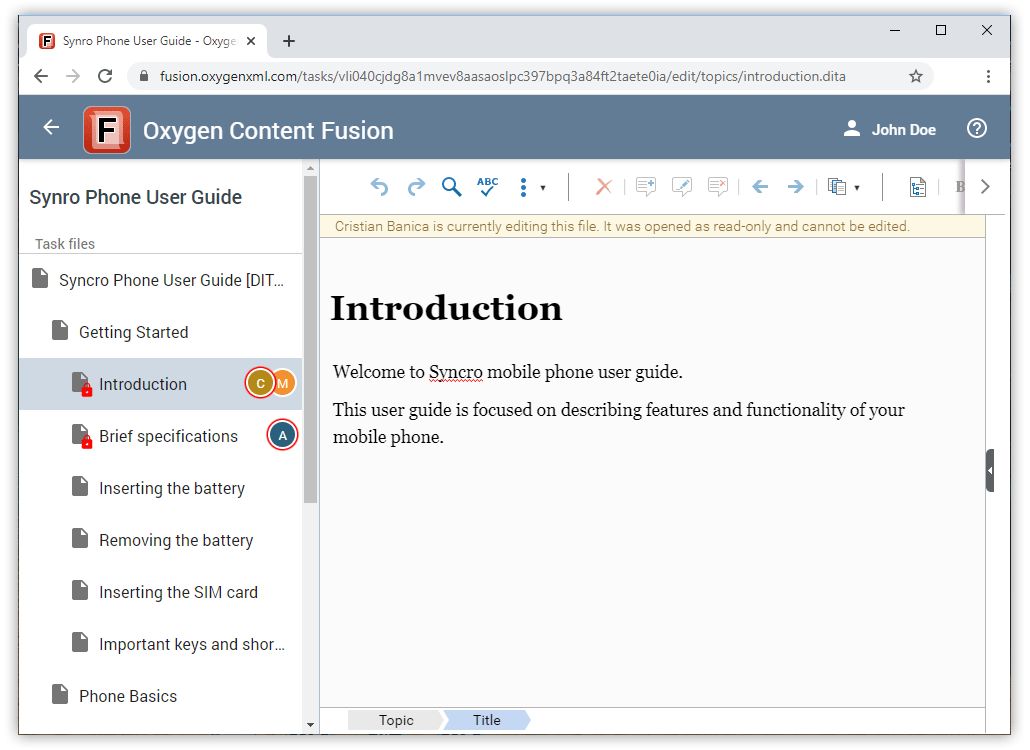View site security info via lock icon
1030x750 pixels.
point(144,76)
